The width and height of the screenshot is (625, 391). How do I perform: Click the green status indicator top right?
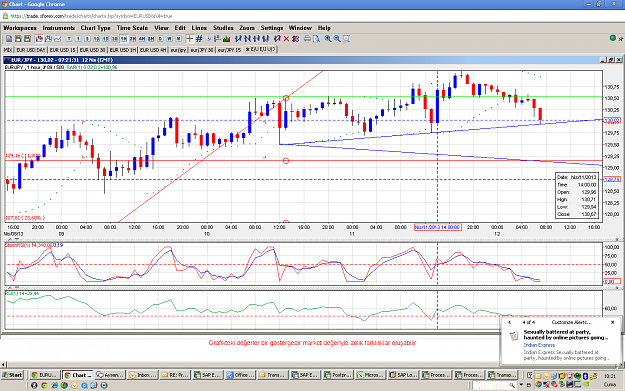coord(613,38)
